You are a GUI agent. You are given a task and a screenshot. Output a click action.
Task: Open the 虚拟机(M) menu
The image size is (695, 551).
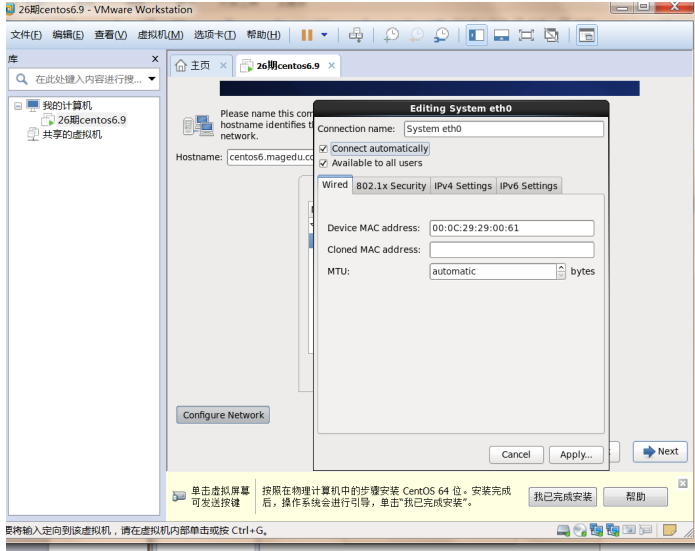tap(160, 35)
